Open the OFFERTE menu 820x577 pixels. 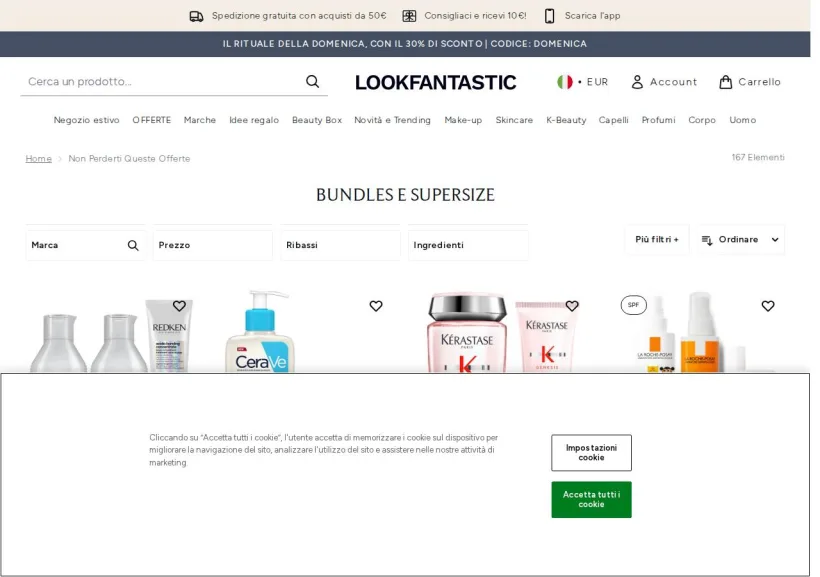[152, 120]
